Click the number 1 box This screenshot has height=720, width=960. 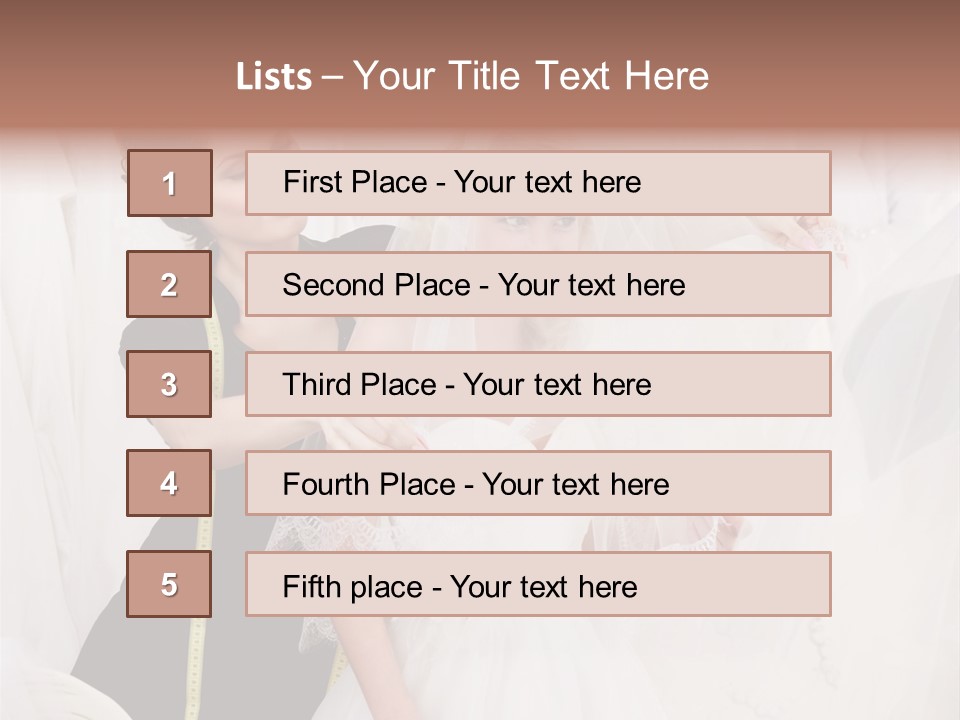[x=170, y=183]
